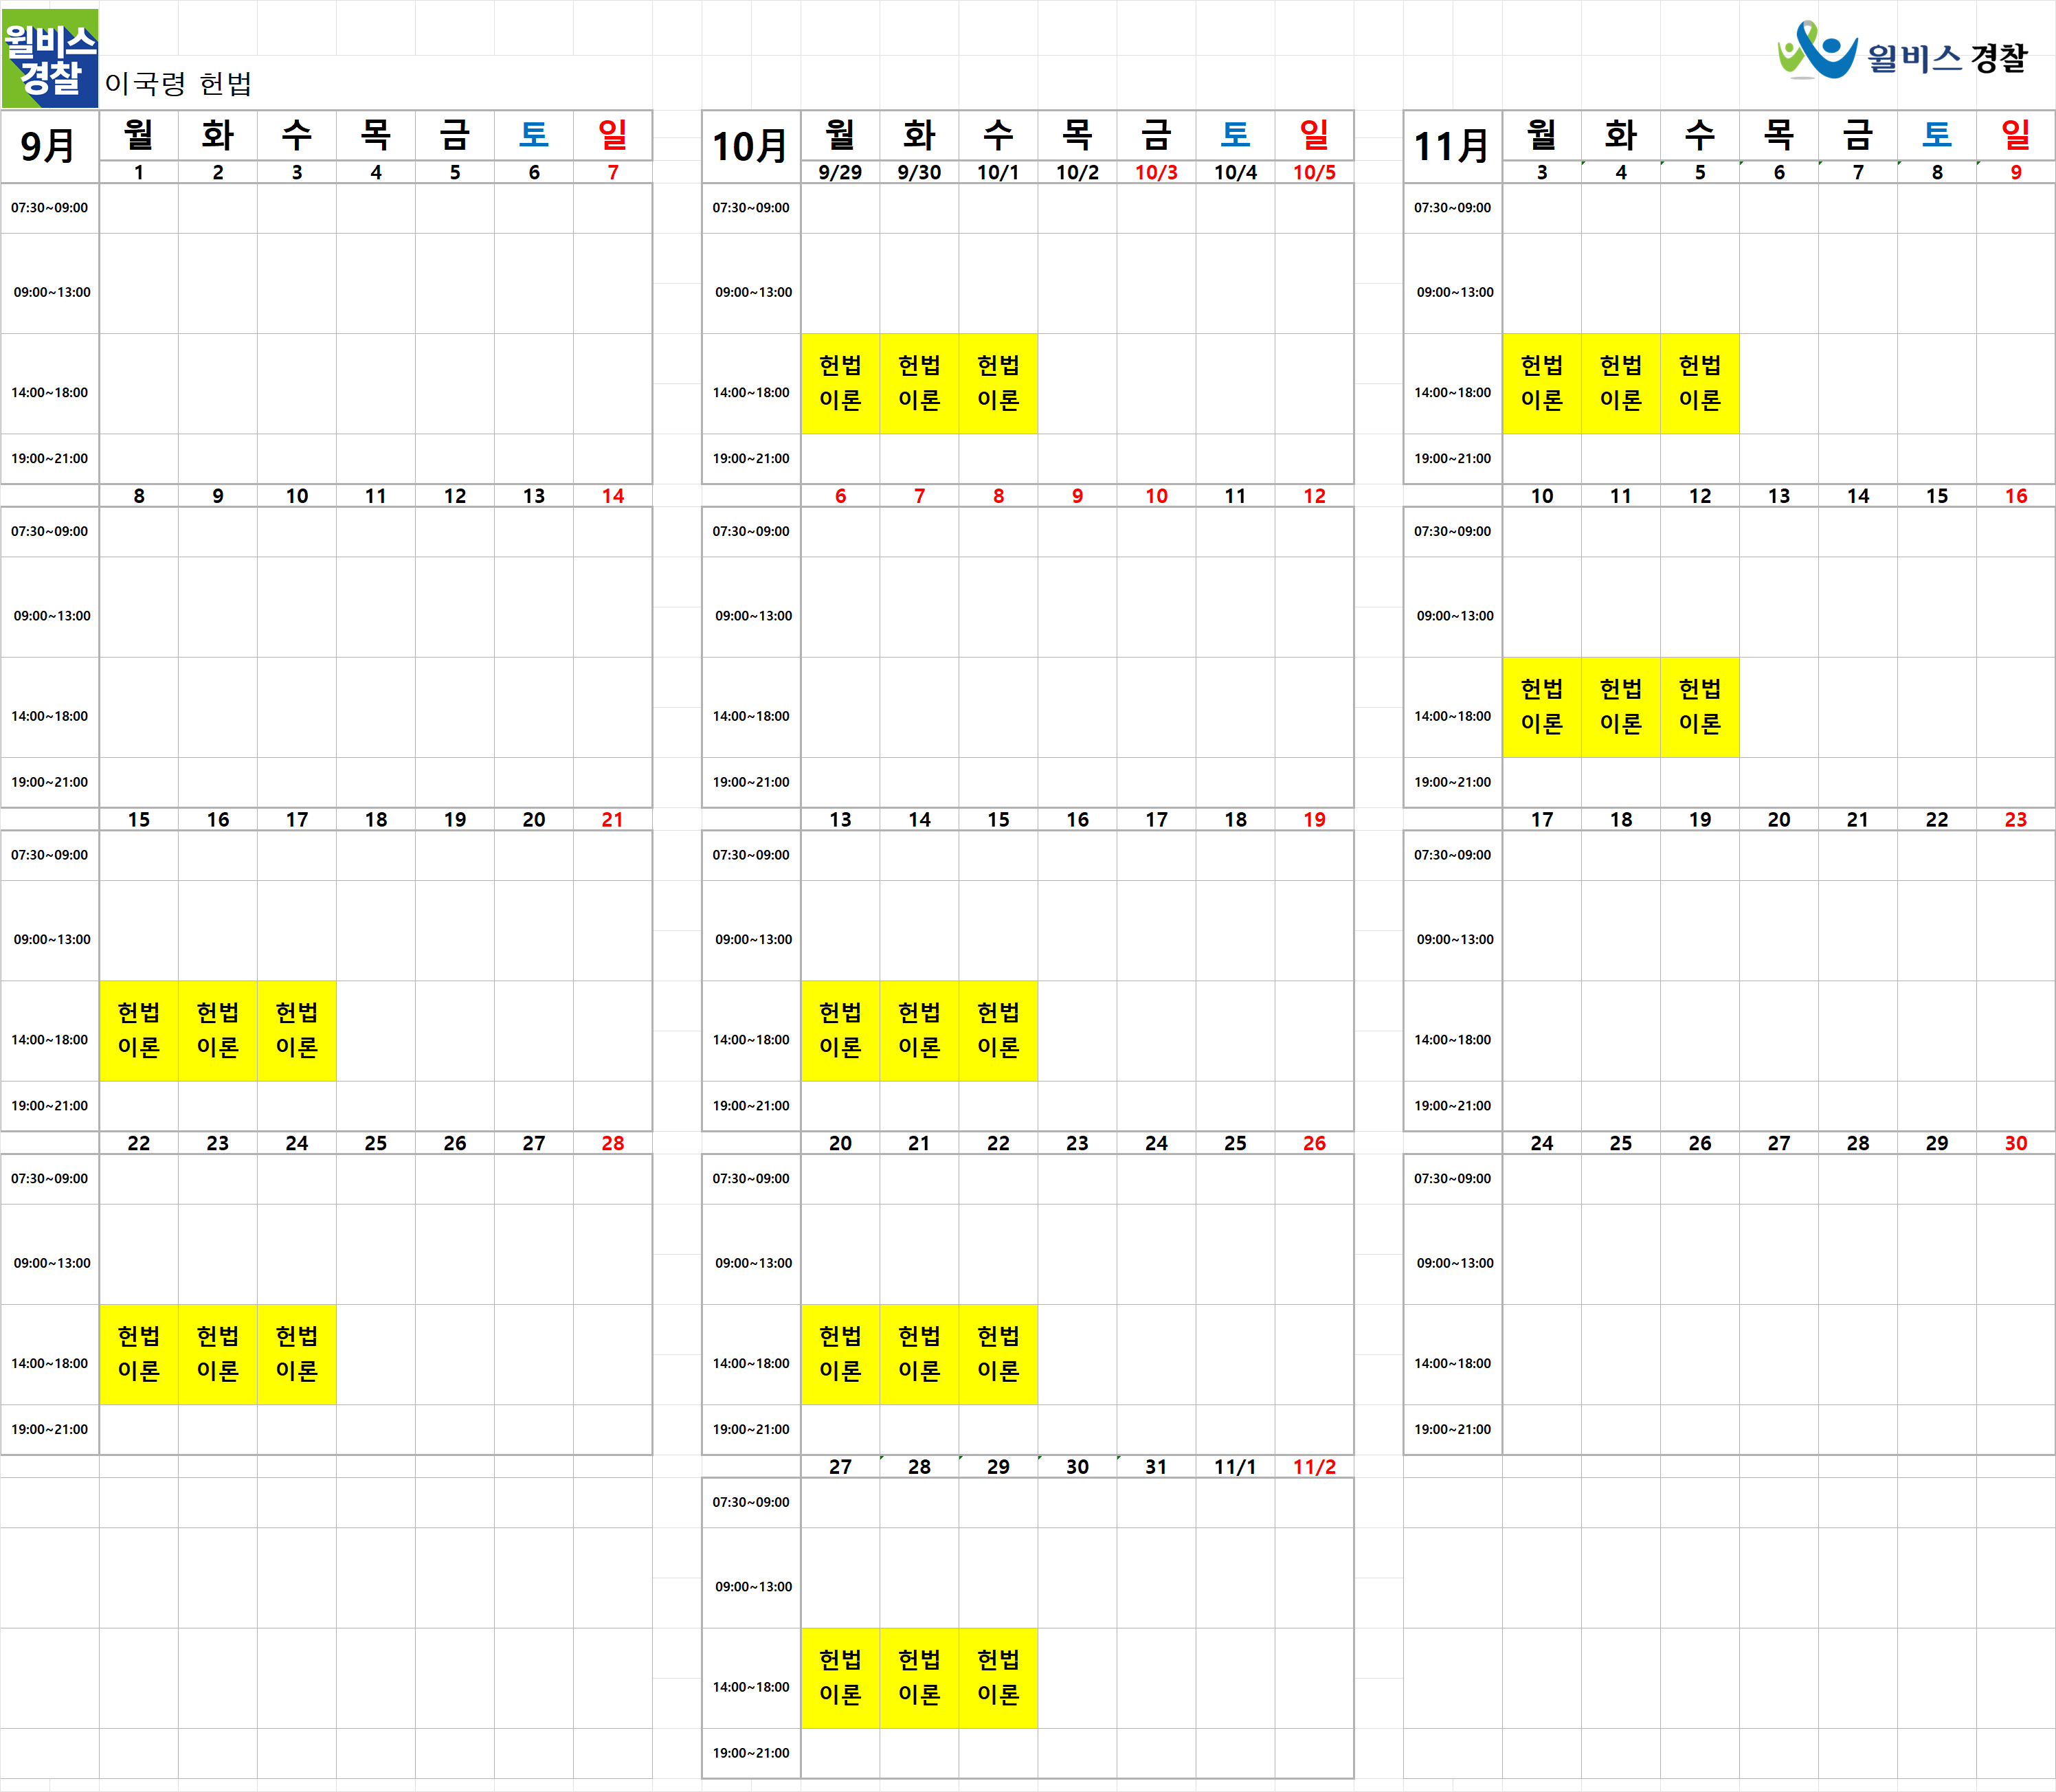Click the 윌비스 경찰 green-blue logo top-left

click(x=50, y=58)
